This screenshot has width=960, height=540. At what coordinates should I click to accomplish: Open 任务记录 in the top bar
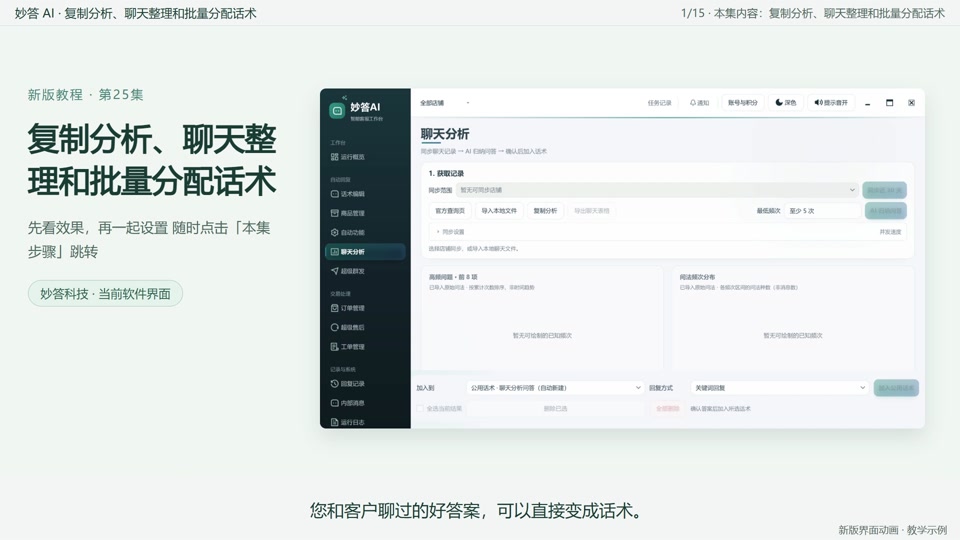pyautogui.click(x=659, y=103)
